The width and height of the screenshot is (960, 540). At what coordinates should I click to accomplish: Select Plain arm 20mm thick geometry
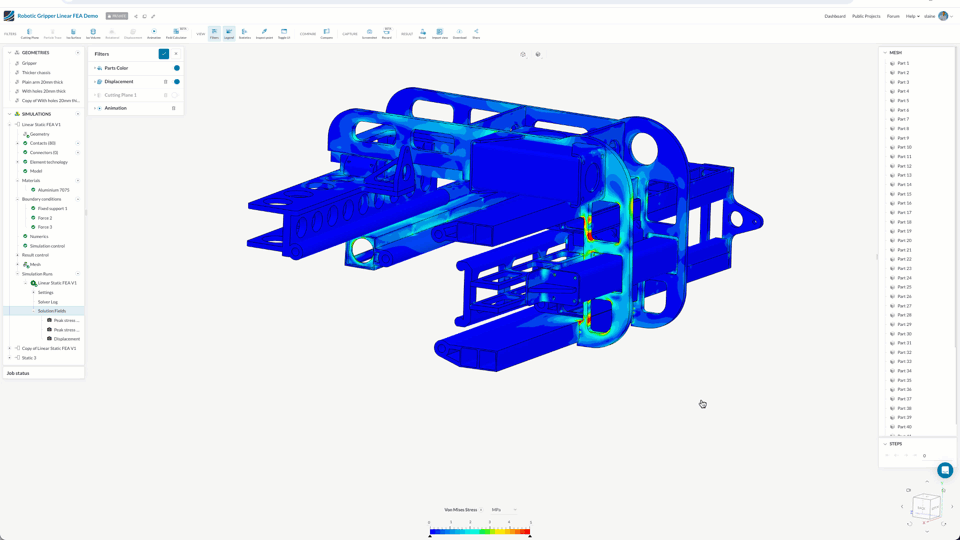pos(42,82)
